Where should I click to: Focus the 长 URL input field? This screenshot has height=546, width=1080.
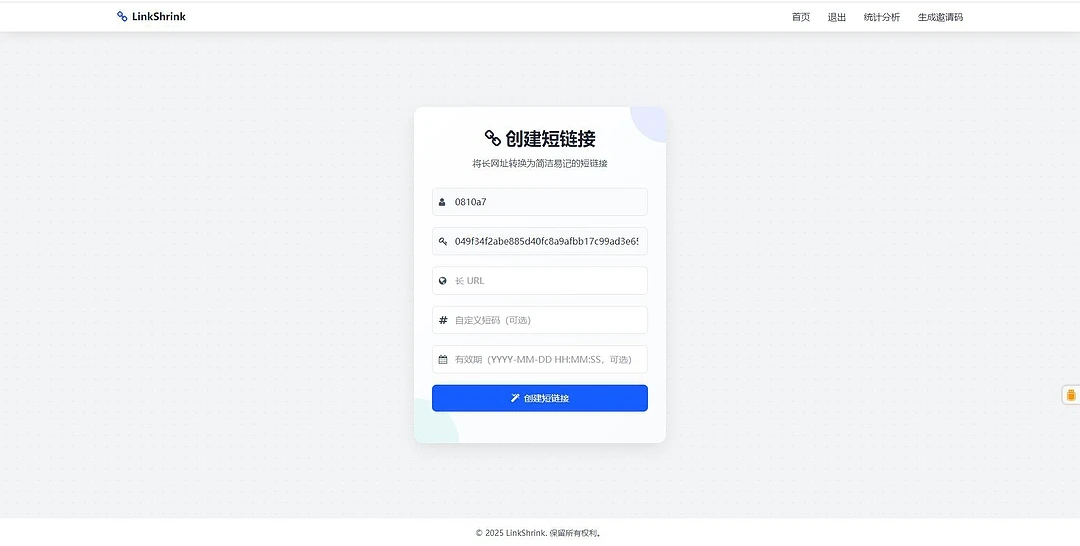pyautogui.click(x=540, y=281)
